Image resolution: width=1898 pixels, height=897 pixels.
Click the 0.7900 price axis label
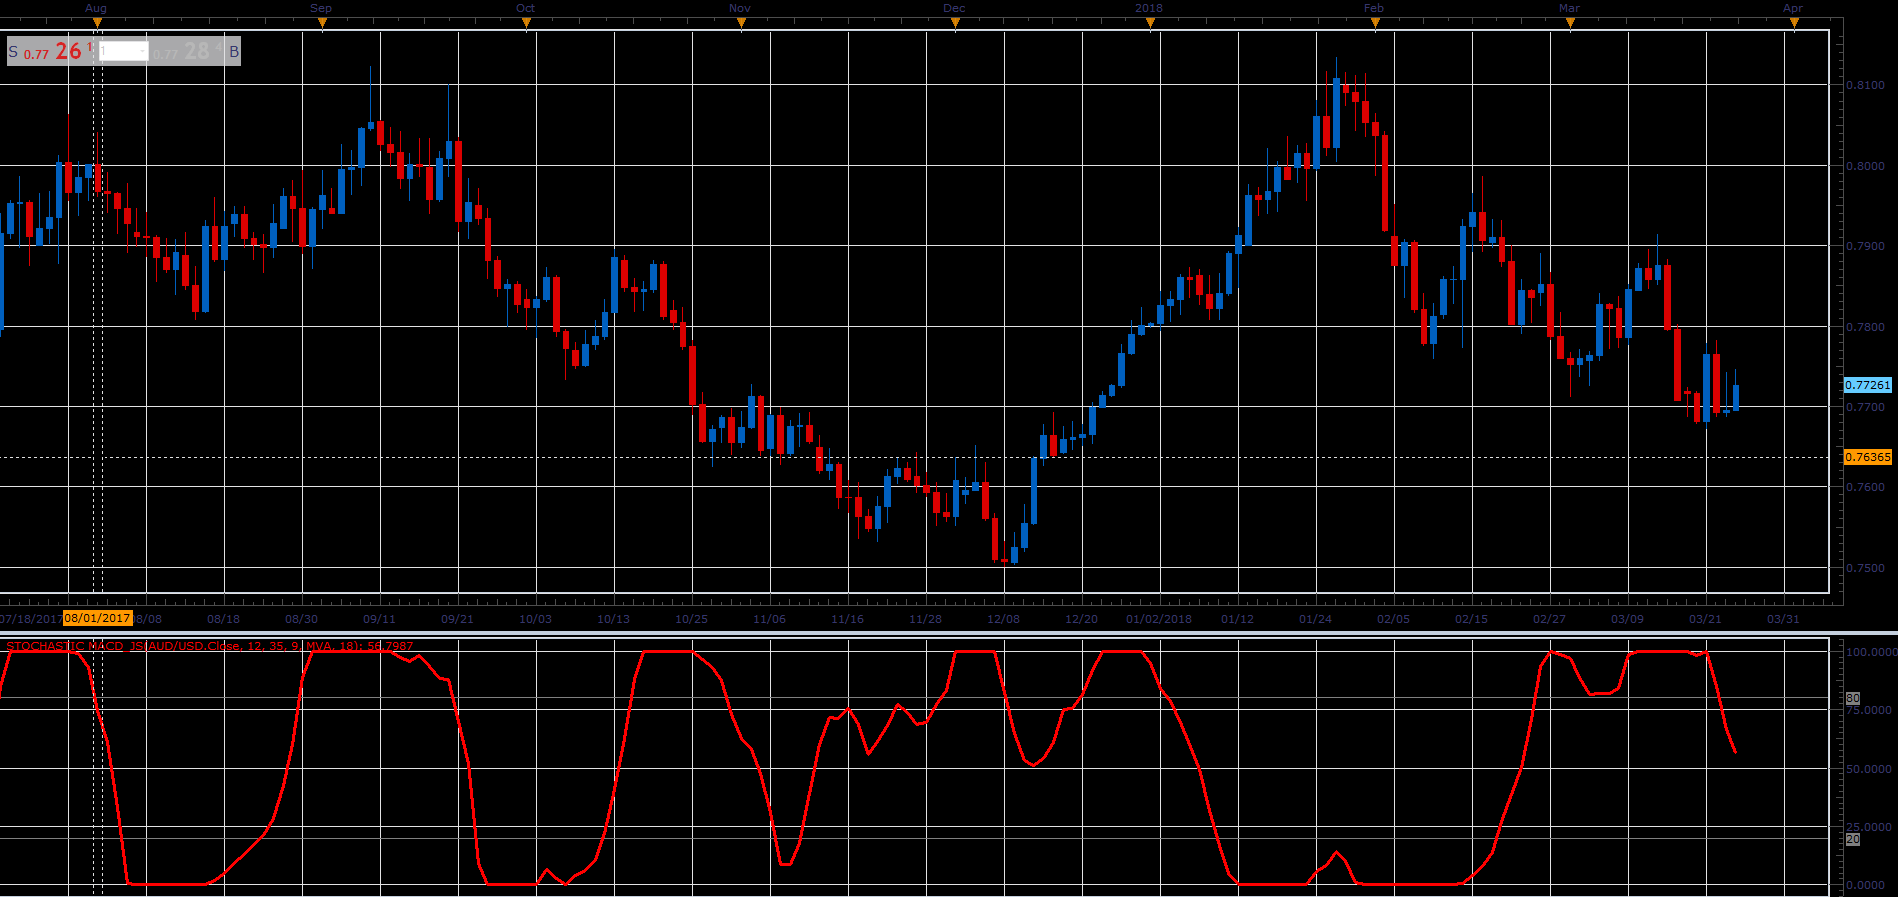[x=1865, y=246]
